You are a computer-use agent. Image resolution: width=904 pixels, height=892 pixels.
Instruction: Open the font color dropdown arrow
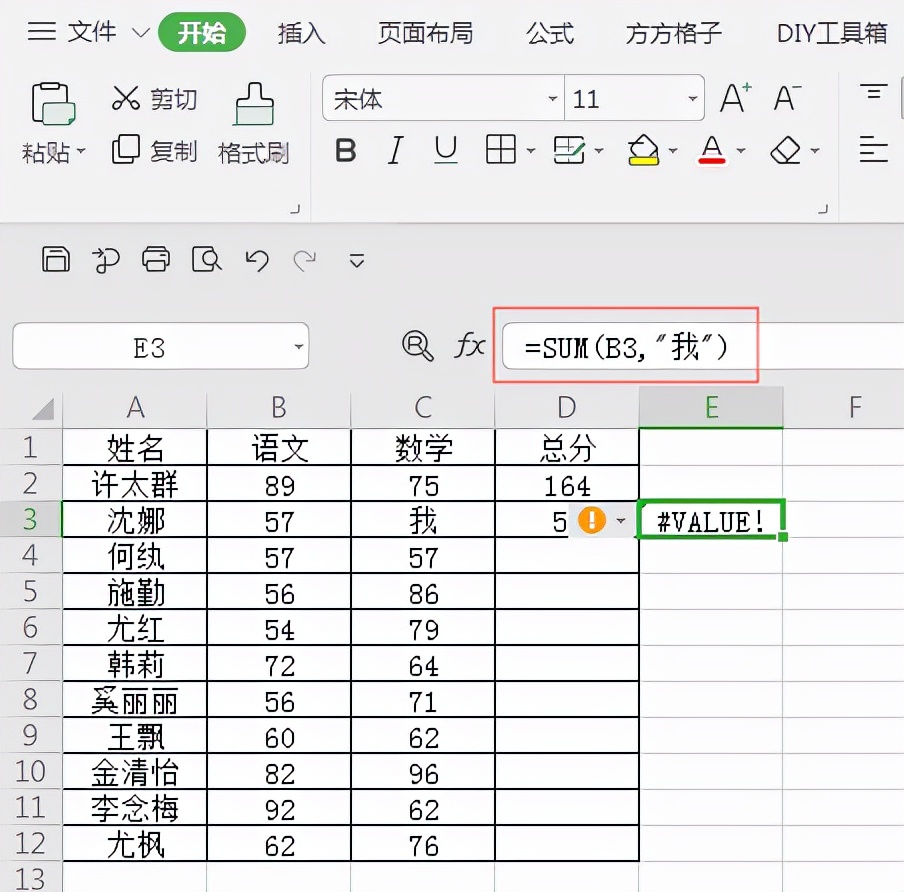pos(741,151)
